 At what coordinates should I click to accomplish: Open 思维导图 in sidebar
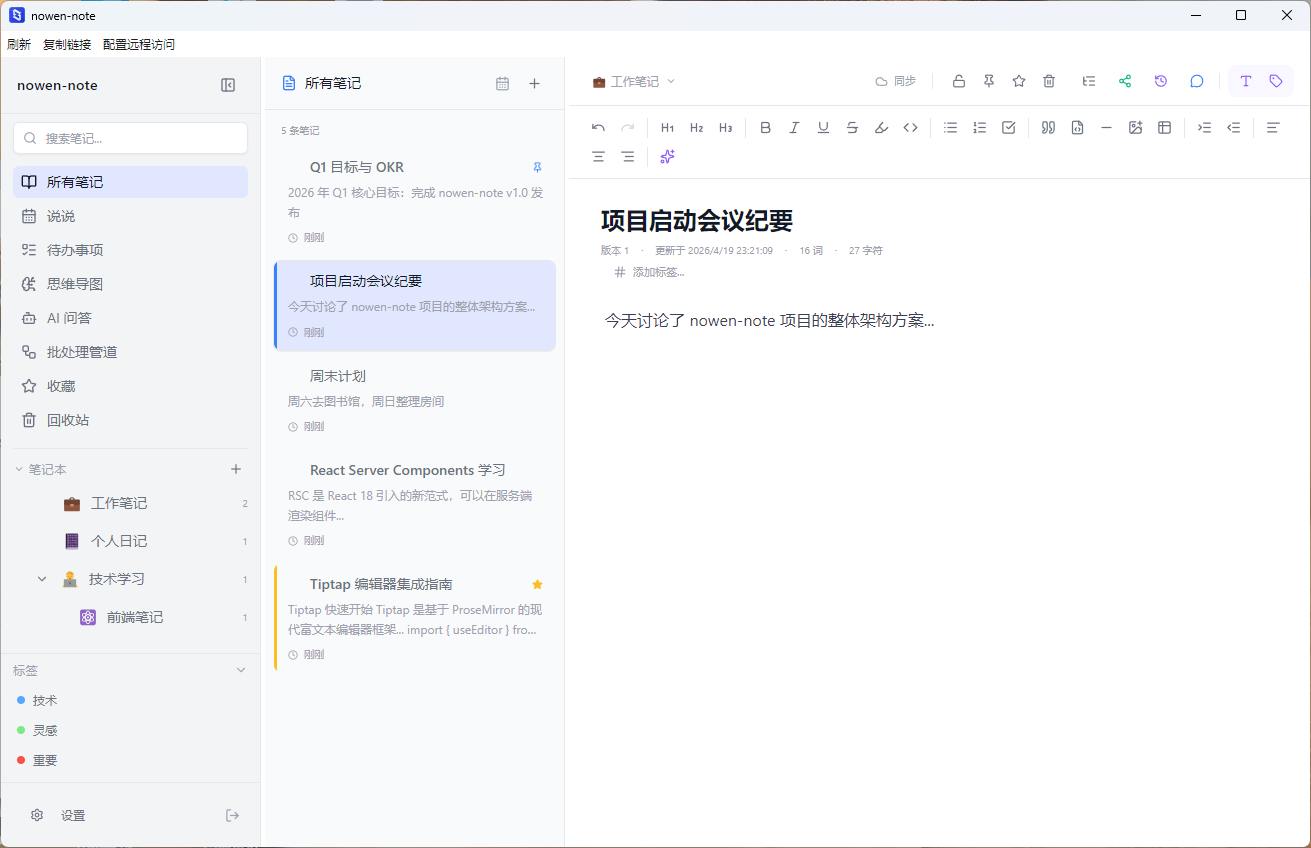pos(130,284)
